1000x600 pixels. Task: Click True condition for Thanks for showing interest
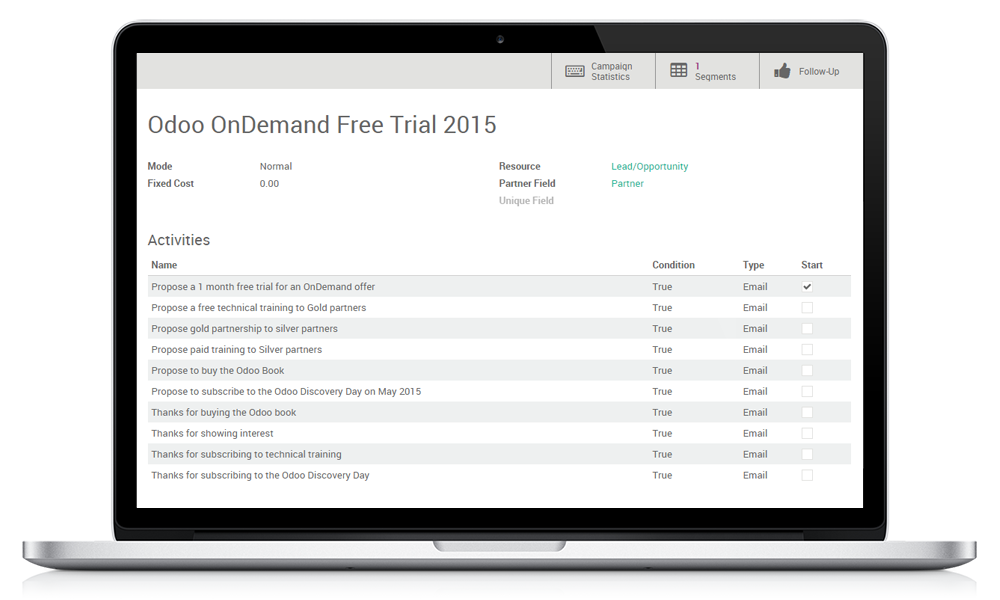[x=662, y=434]
